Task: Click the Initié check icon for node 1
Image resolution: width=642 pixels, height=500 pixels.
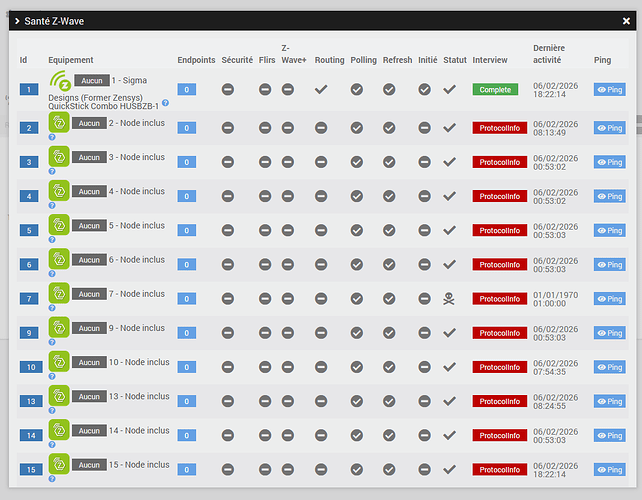Action: [x=425, y=89]
